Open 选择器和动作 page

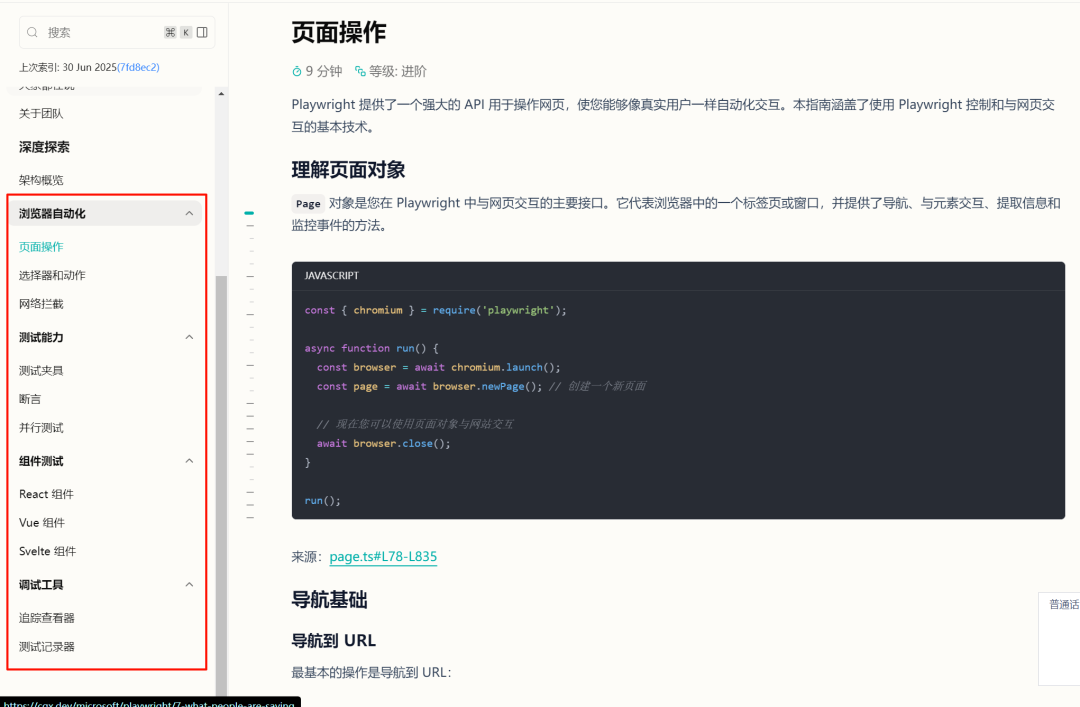pos(52,275)
